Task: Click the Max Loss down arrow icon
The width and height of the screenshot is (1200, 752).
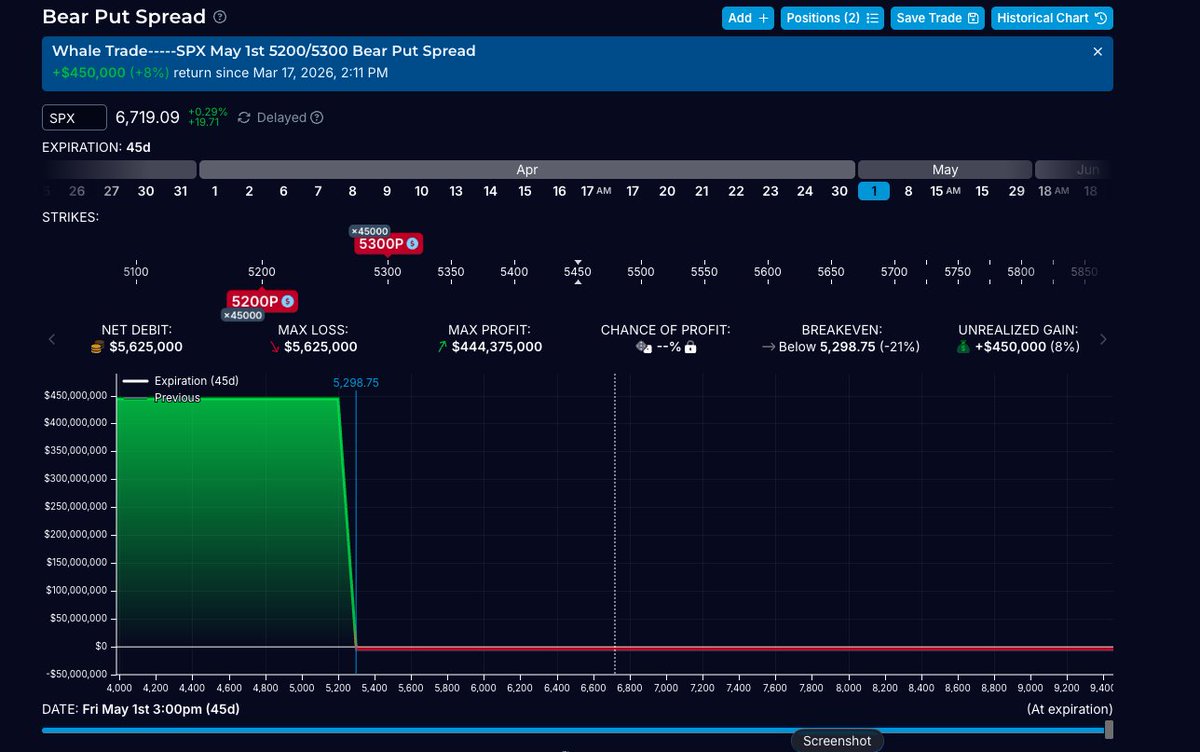Action: tap(274, 347)
